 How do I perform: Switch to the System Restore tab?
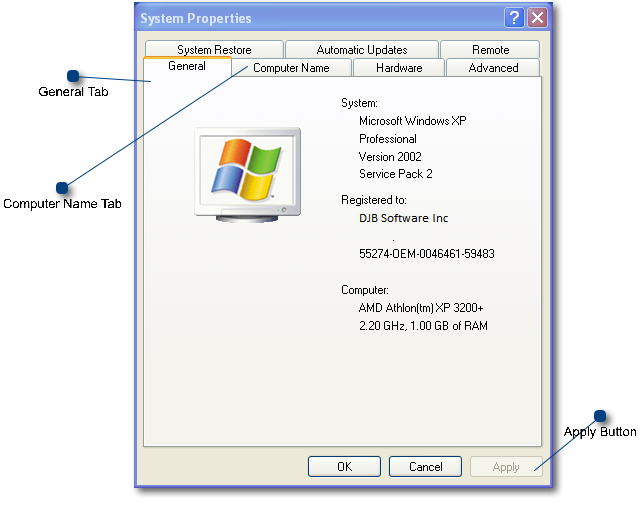[x=214, y=49]
